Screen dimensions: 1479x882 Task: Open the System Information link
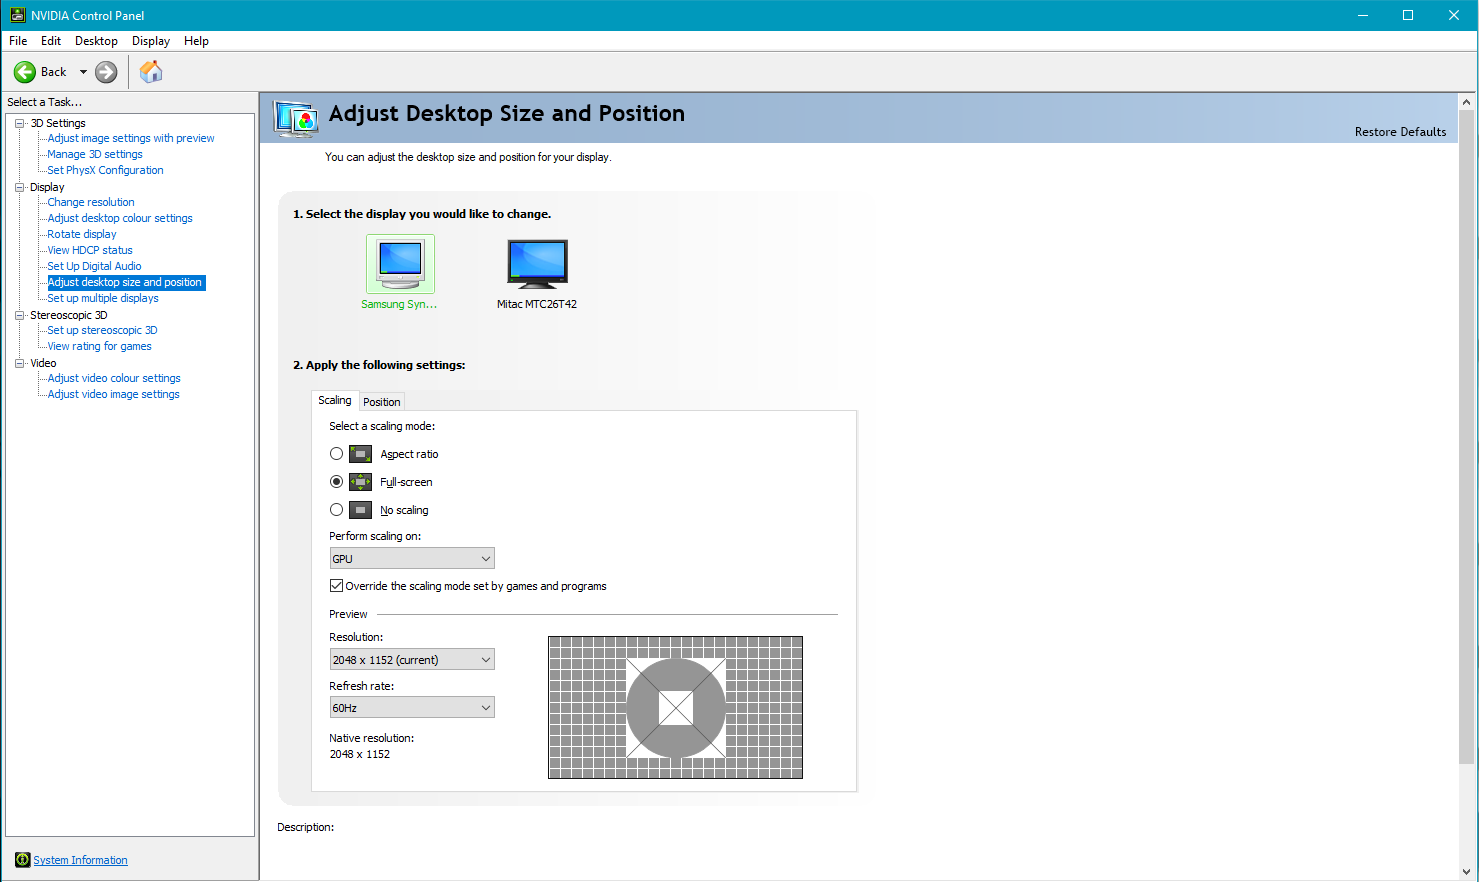pos(80,860)
